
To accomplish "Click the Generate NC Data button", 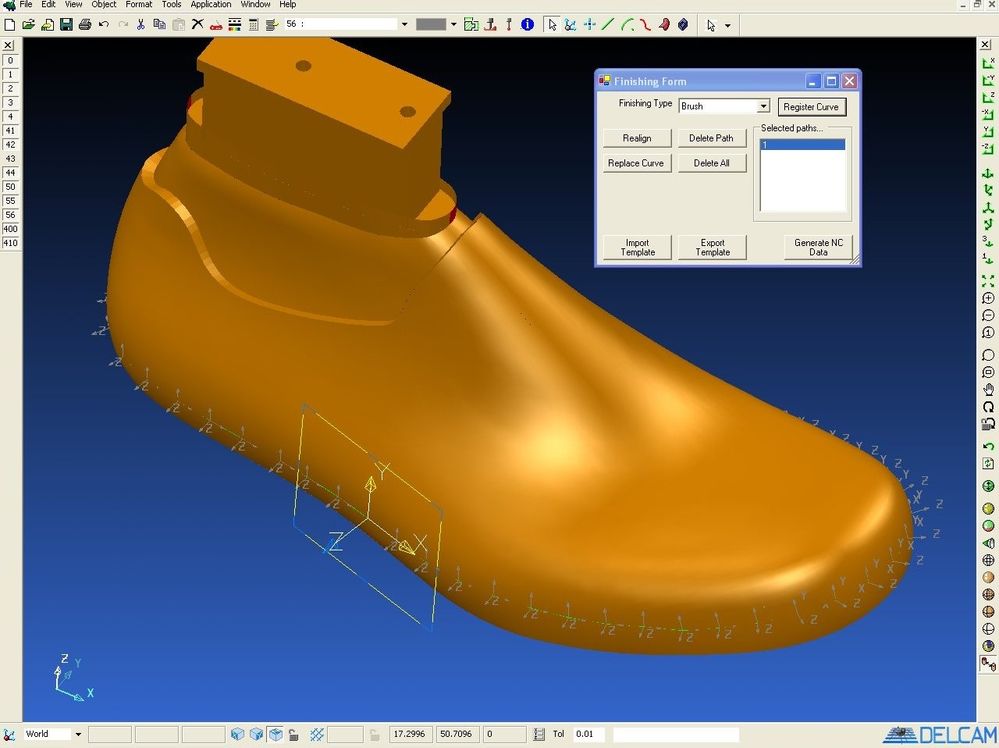I will point(818,247).
